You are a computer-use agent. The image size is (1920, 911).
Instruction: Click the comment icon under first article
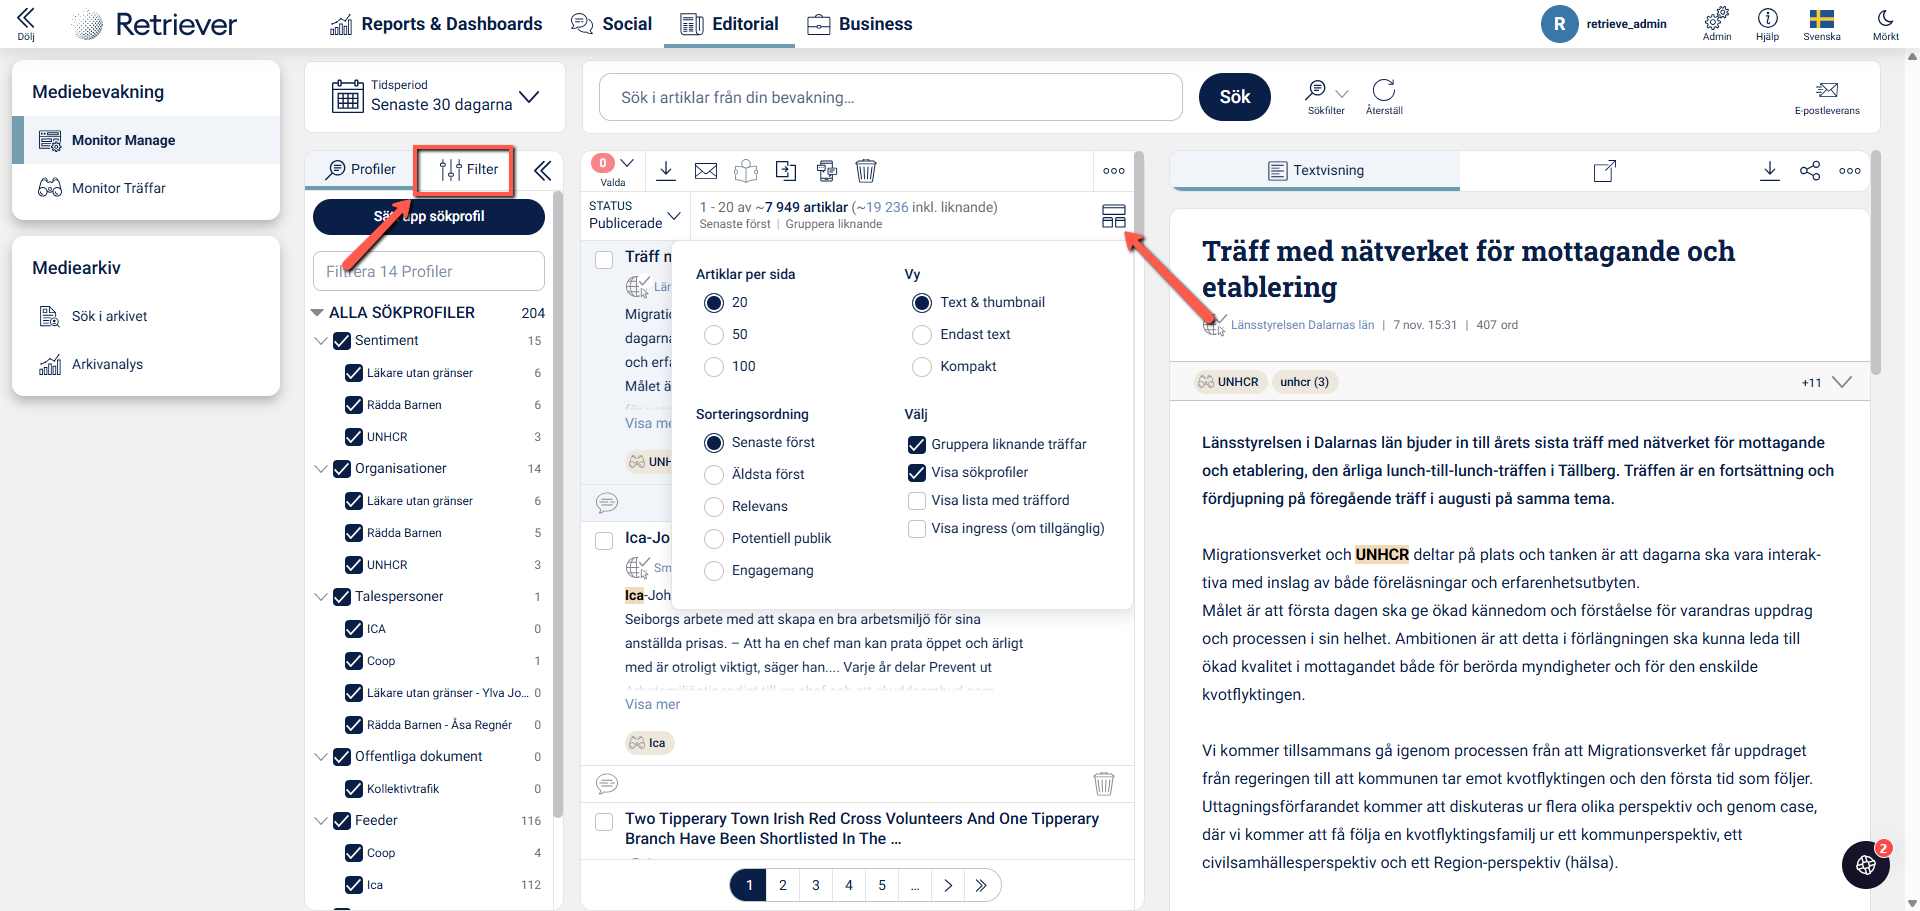point(607,503)
